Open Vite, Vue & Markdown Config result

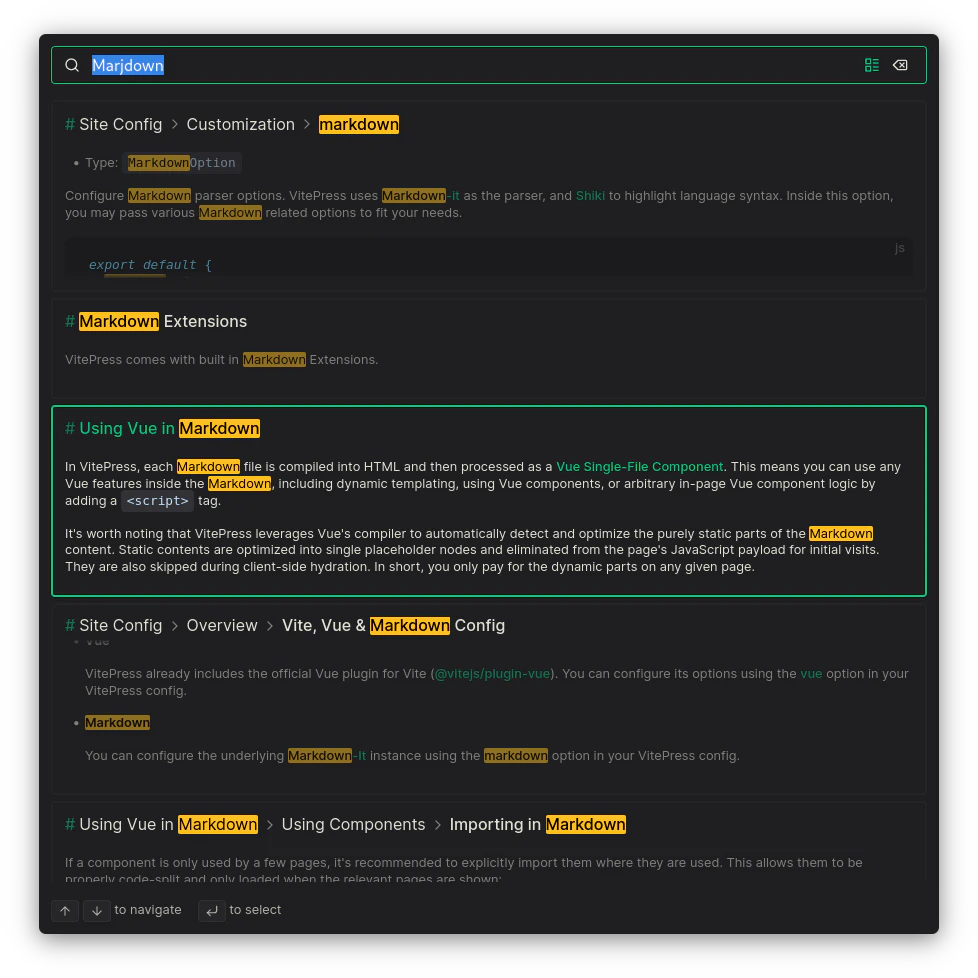click(393, 626)
